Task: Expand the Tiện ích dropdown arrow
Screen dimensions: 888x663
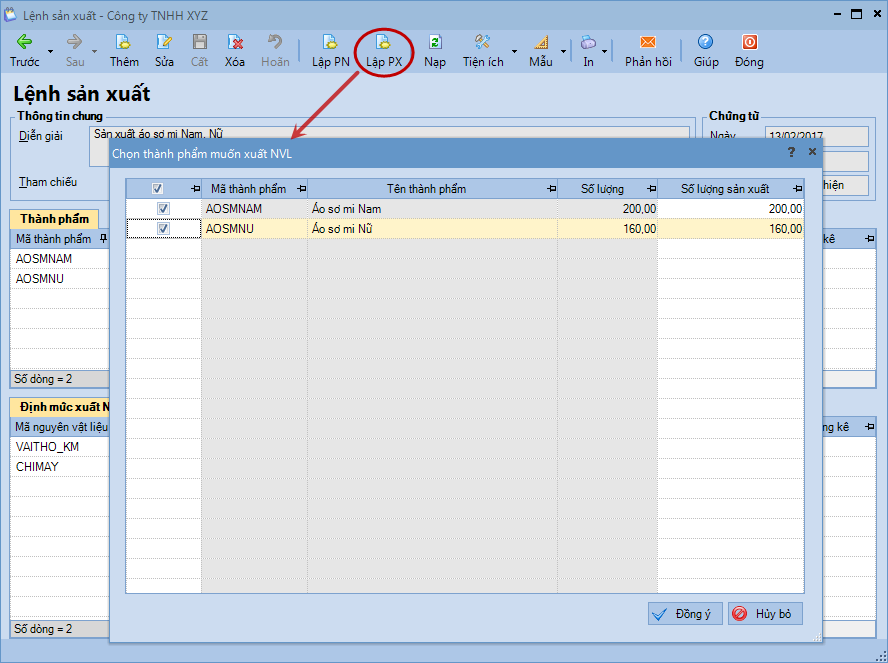Action: (x=515, y=50)
